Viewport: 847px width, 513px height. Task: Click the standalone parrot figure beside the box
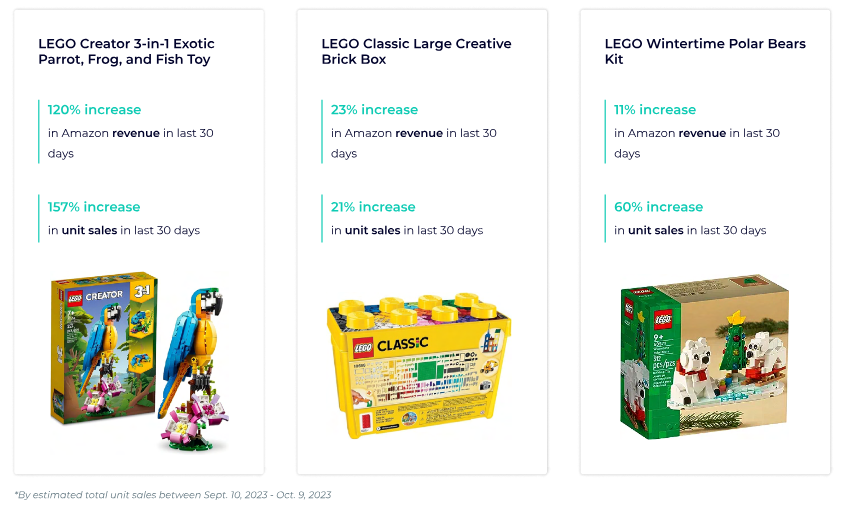[x=195, y=369]
